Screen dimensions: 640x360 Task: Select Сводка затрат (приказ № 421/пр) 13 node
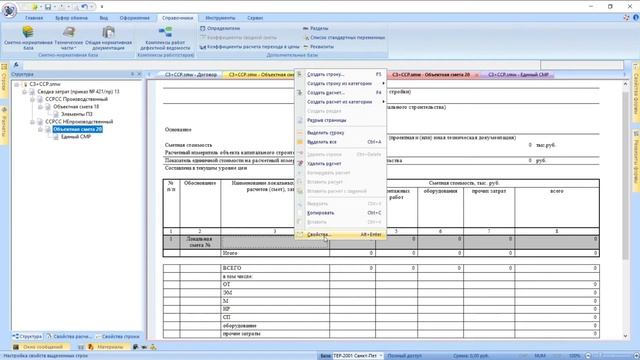tap(78, 92)
